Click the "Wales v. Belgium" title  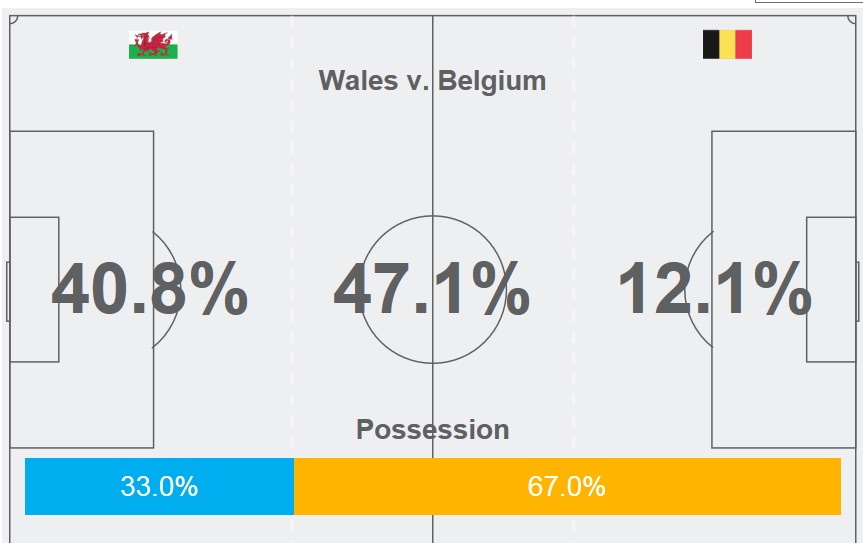pyautogui.click(x=432, y=81)
